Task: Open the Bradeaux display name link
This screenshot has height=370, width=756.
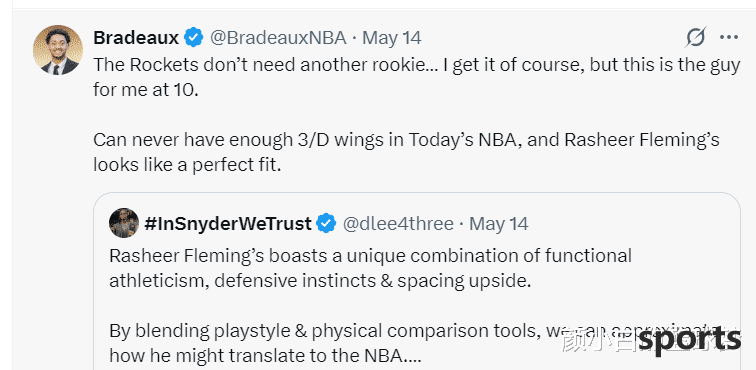Action: (136, 38)
